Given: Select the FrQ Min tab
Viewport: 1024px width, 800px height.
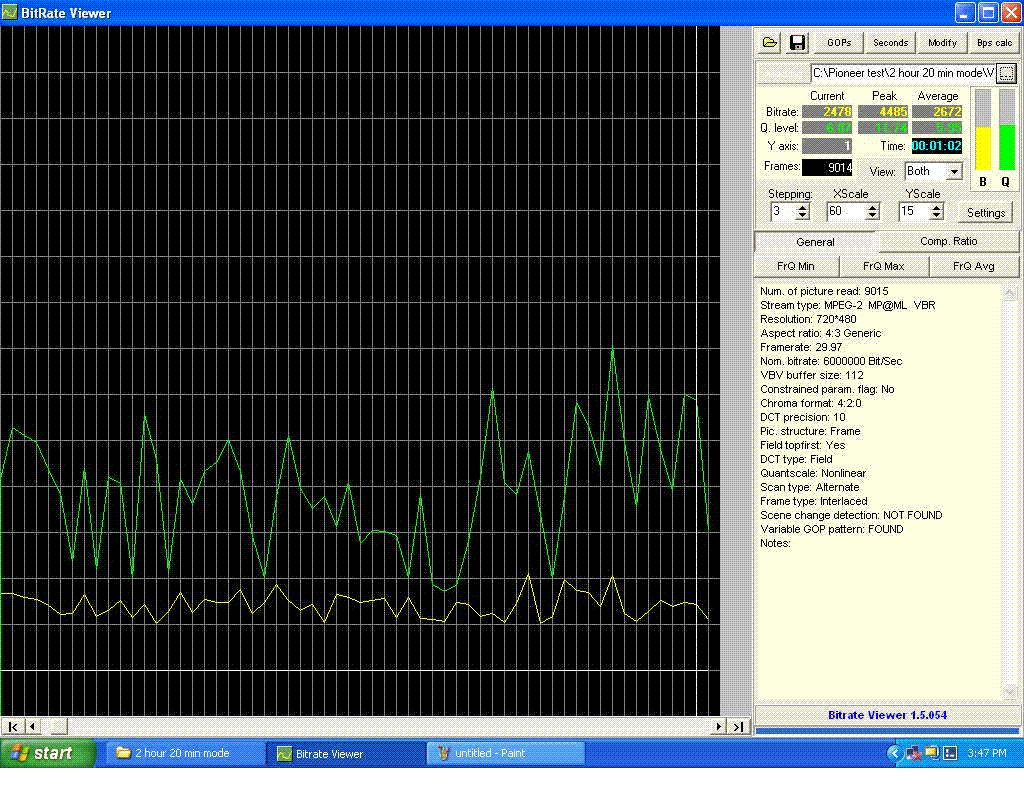Looking at the screenshot, I should coord(796,266).
